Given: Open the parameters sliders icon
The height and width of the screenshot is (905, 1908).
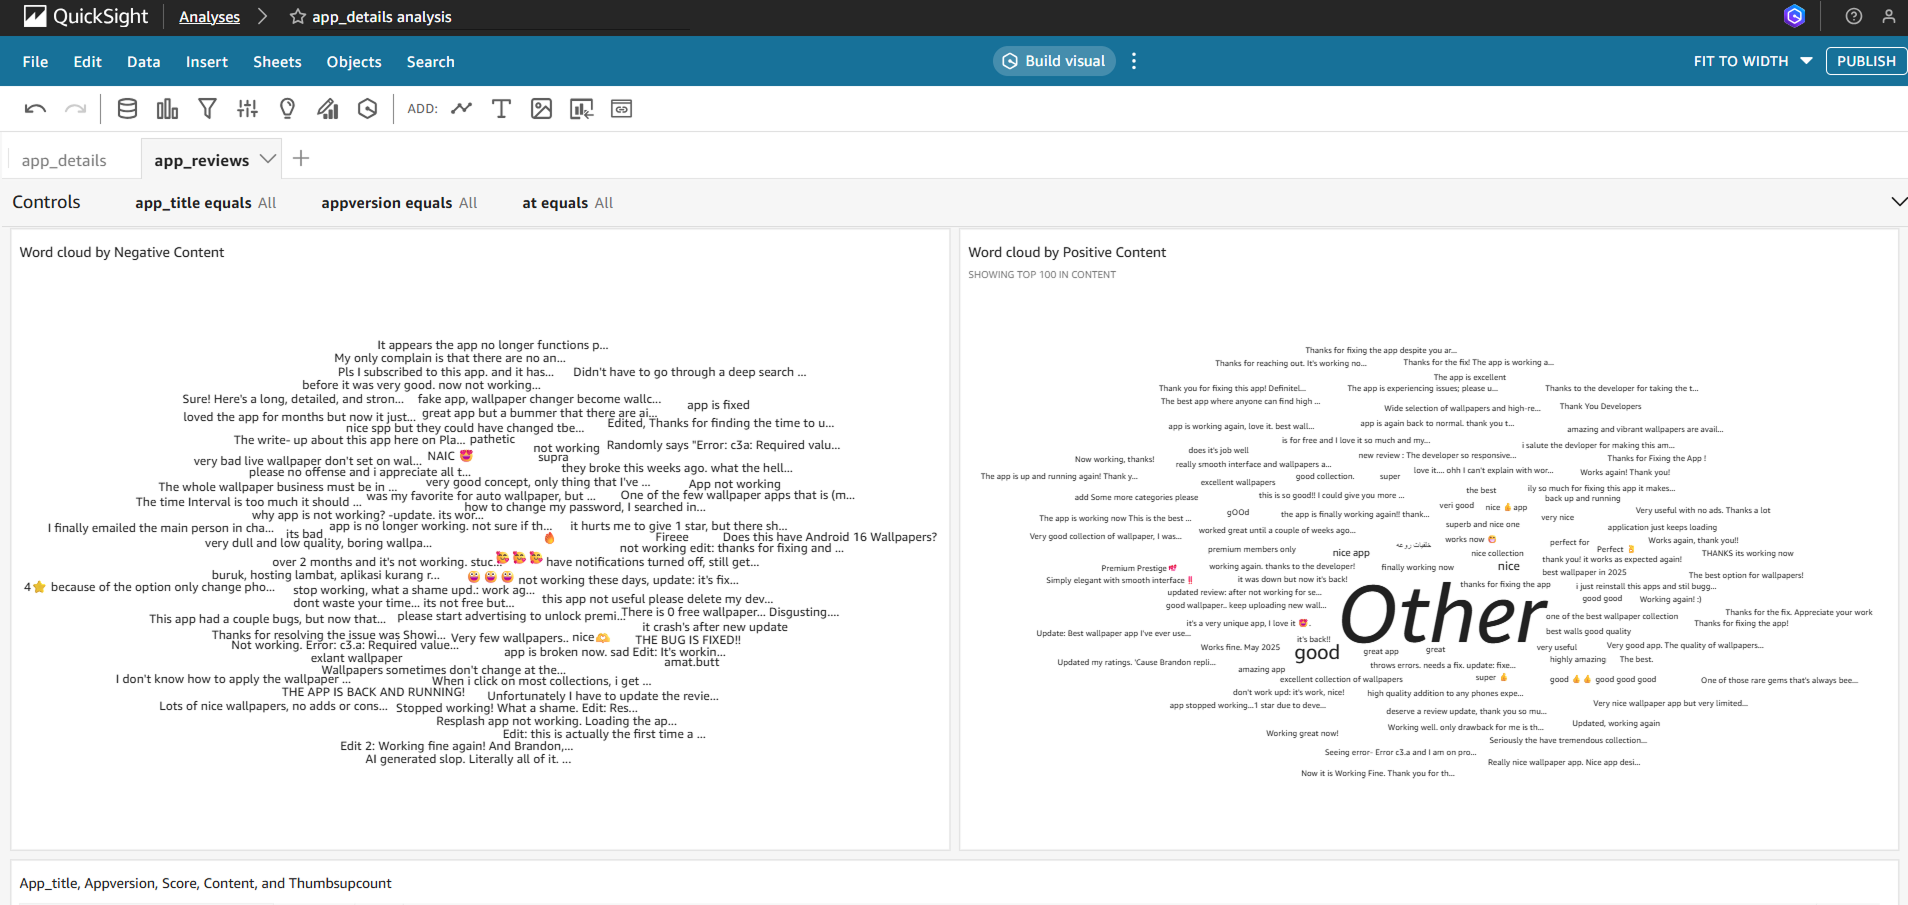Looking at the screenshot, I should (x=247, y=109).
